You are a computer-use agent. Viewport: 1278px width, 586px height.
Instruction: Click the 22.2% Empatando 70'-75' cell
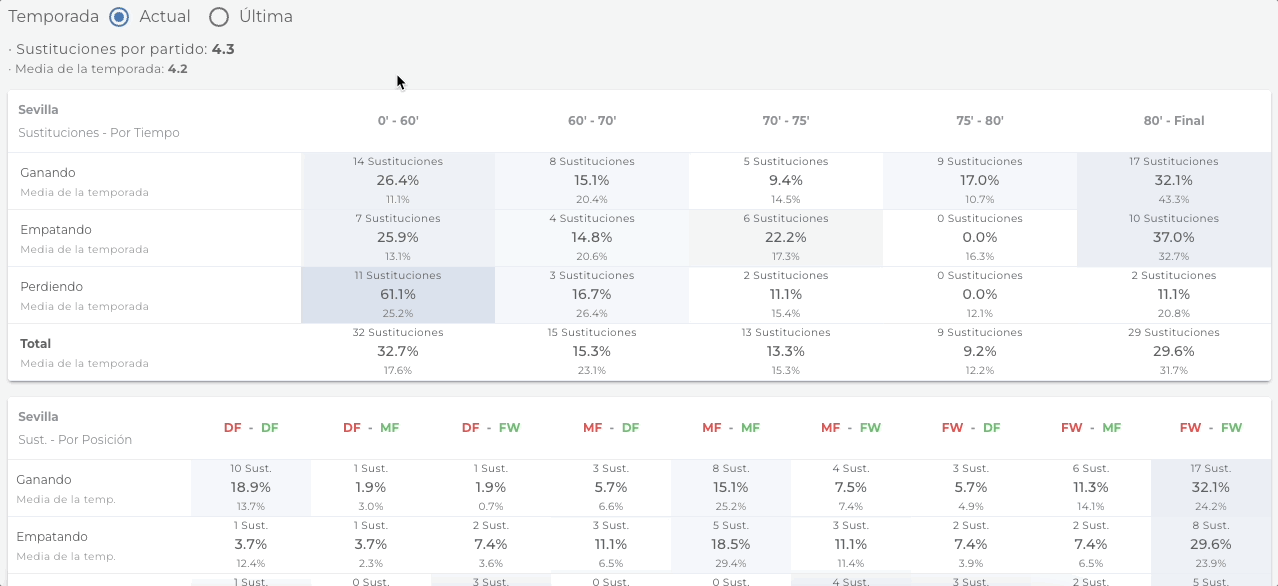point(786,238)
